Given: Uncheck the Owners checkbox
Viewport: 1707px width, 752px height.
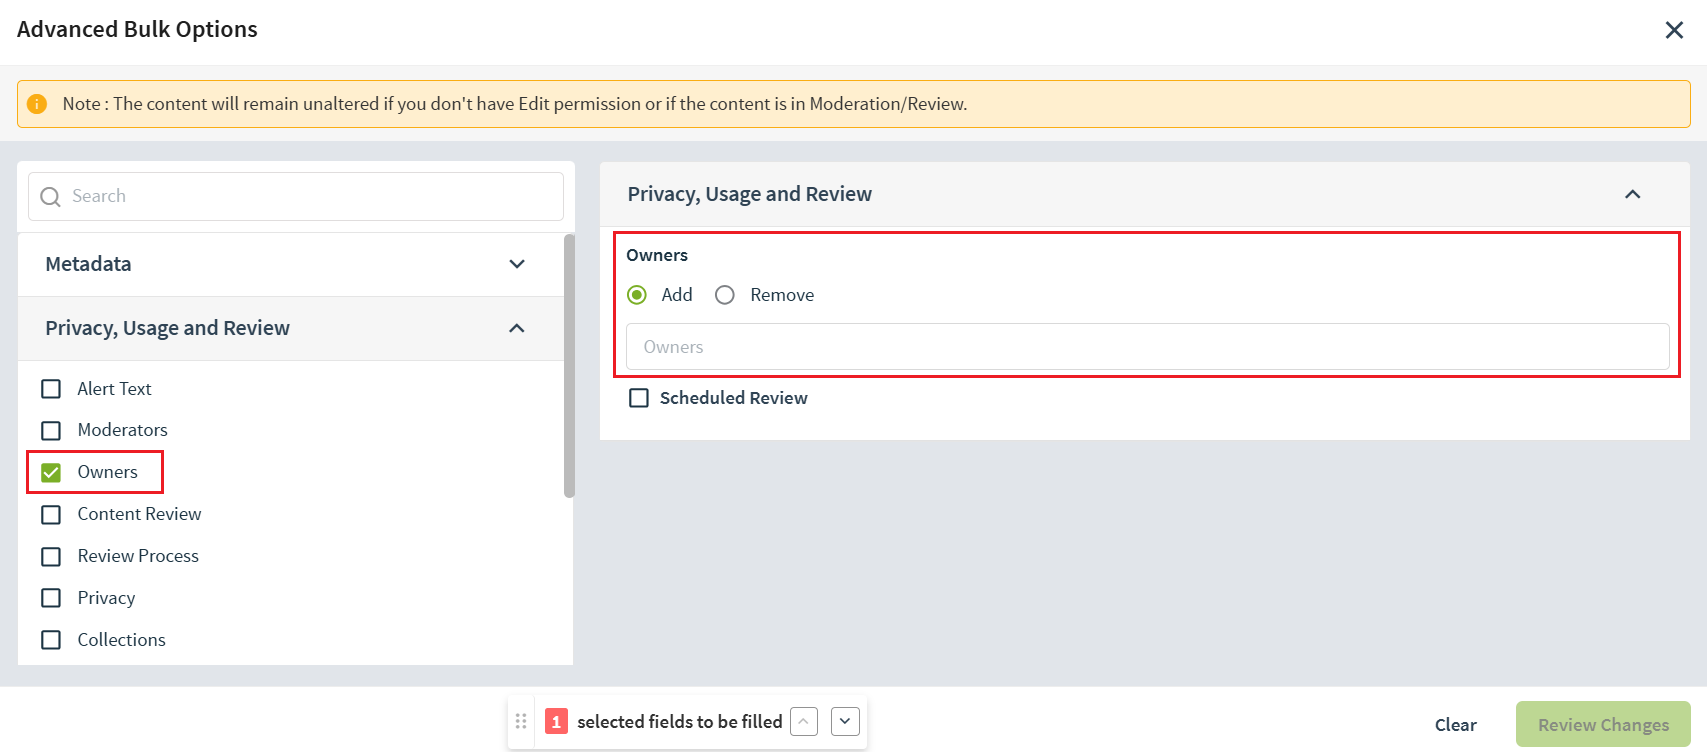Looking at the screenshot, I should point(51,472).
